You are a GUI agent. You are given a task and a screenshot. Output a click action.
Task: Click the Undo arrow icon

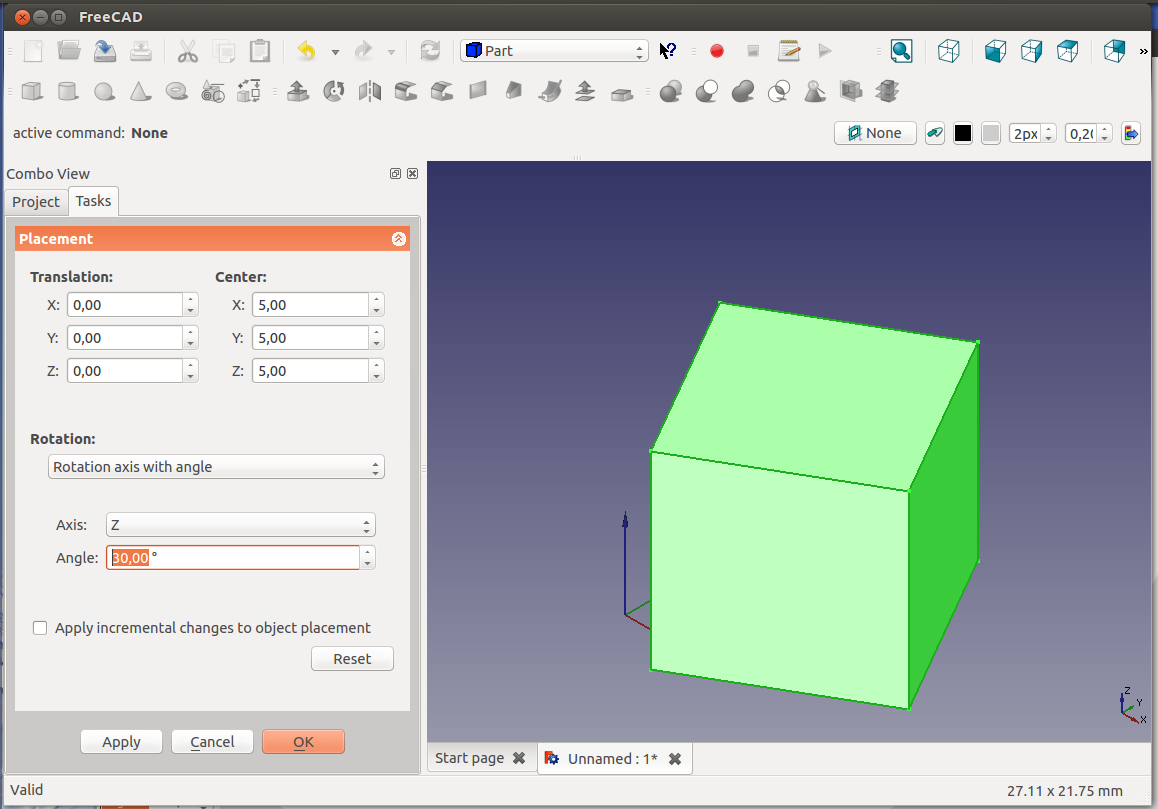click(307, 51)
